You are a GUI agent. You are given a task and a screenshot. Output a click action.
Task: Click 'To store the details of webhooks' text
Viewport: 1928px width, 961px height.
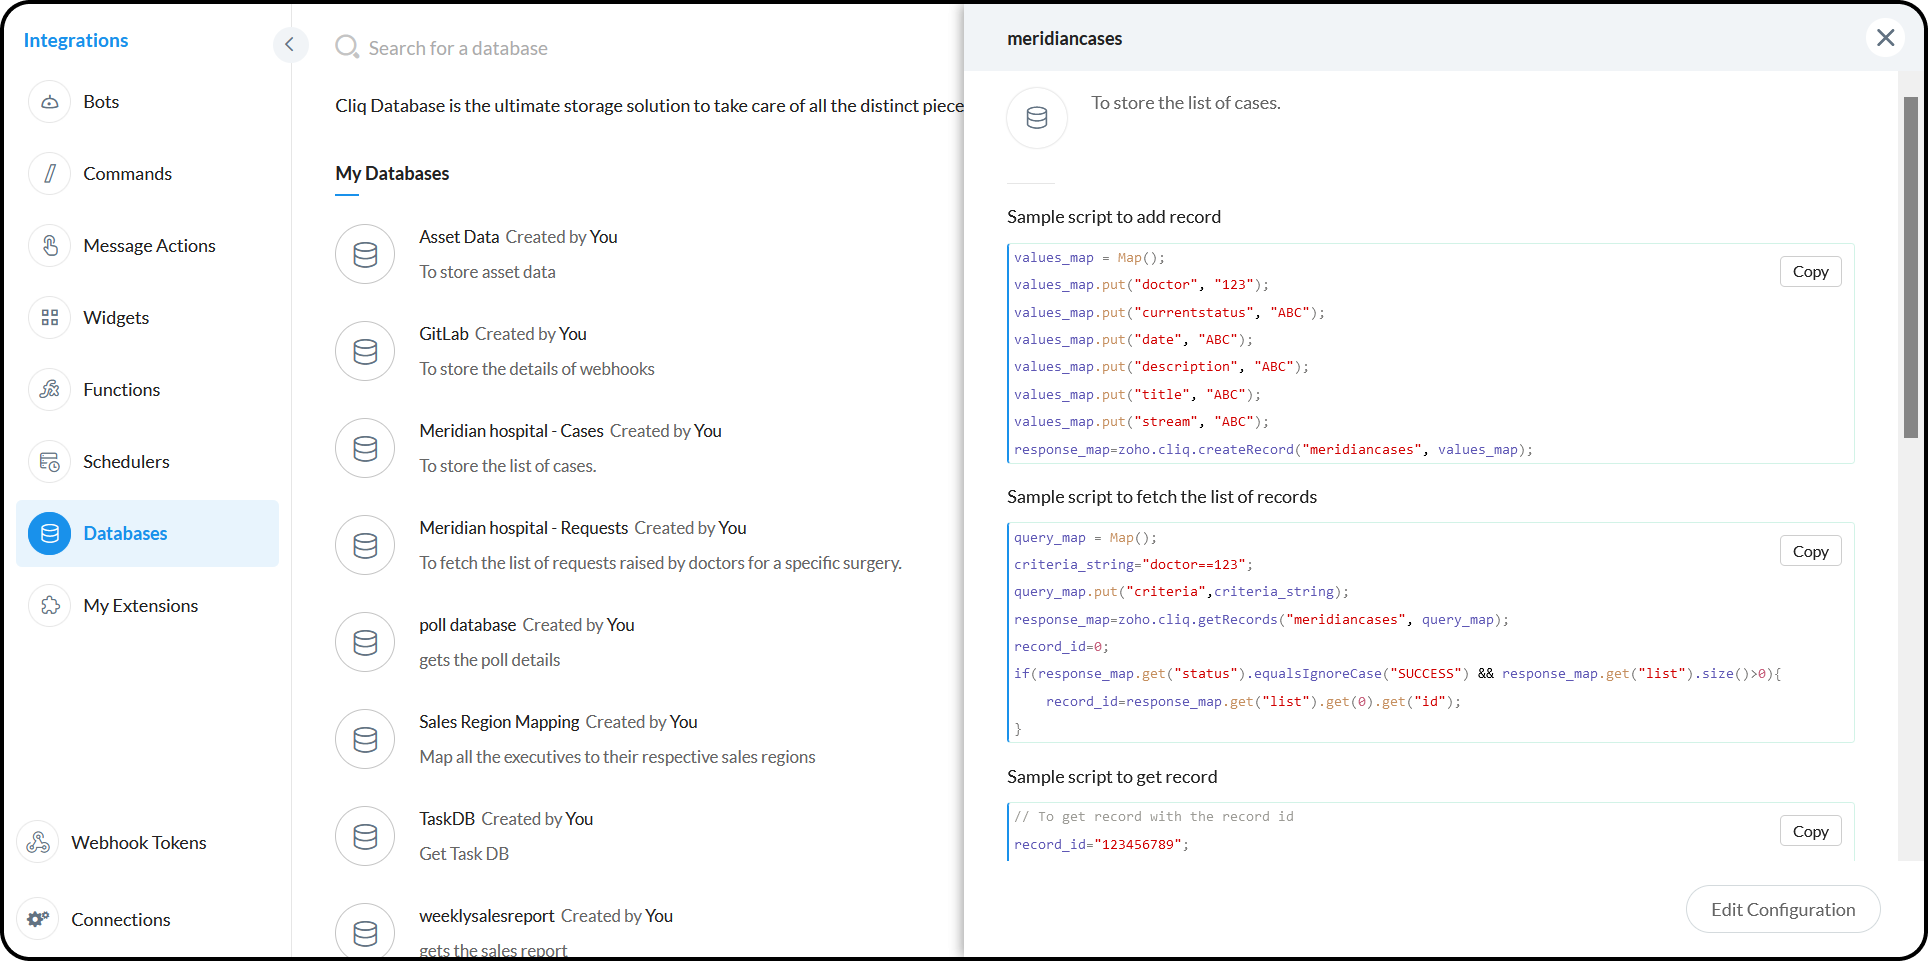[537, 369]
